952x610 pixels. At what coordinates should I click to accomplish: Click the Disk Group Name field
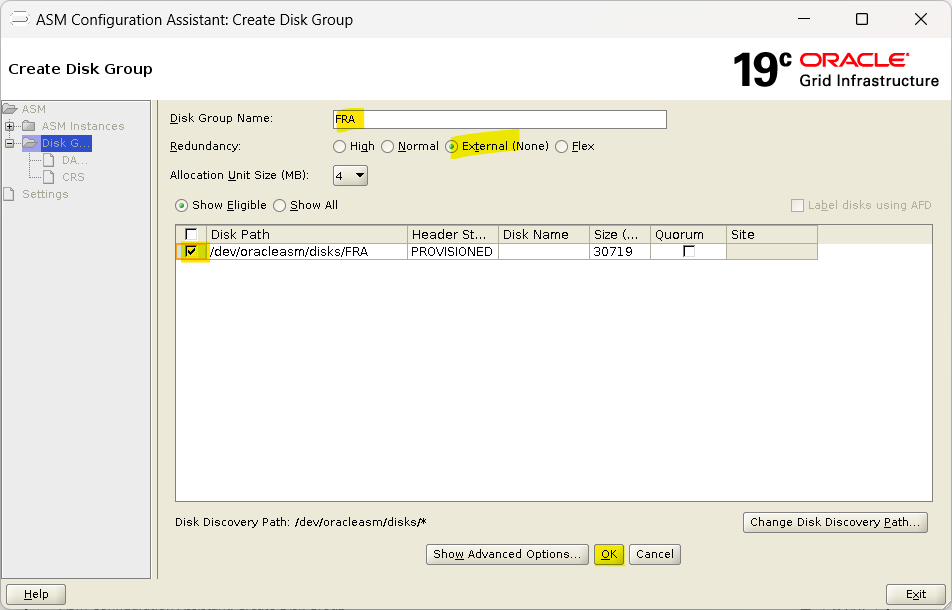(x=500, y=119)
